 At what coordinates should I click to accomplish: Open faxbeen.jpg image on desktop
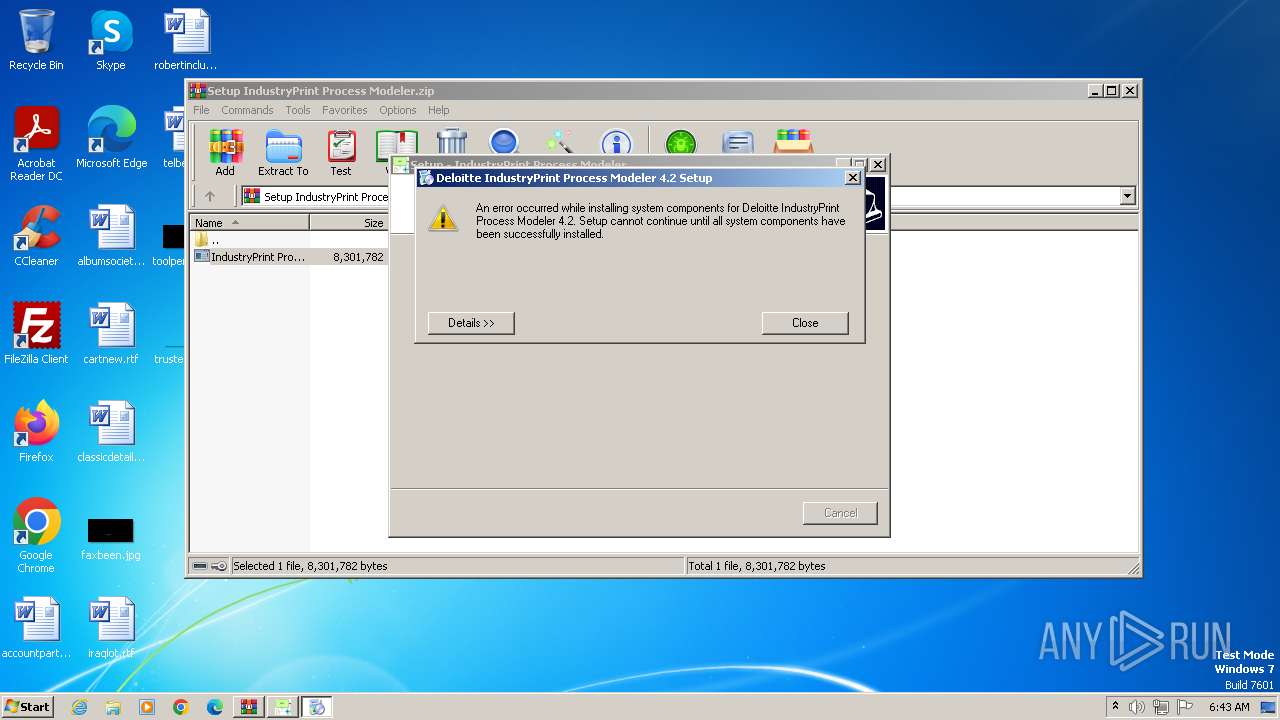coord(111,538)
